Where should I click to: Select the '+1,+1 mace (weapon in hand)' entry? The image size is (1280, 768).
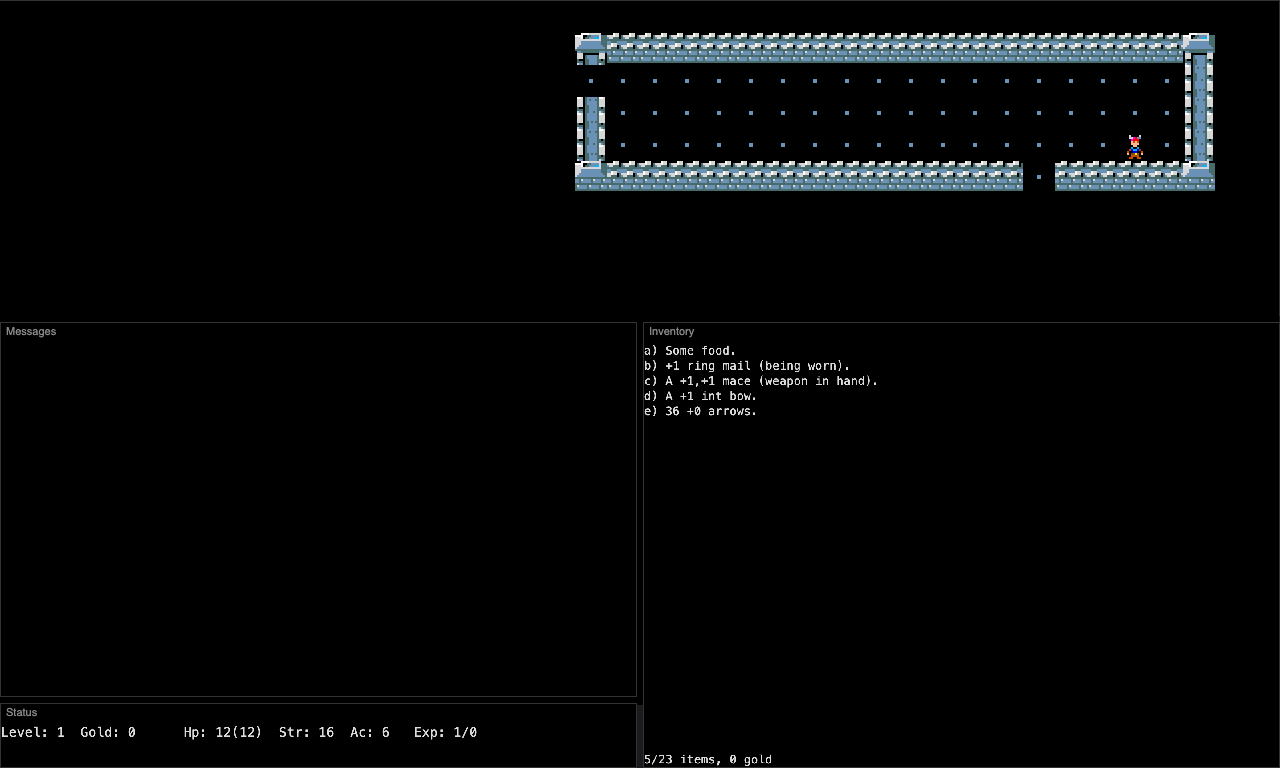(761, 381)
